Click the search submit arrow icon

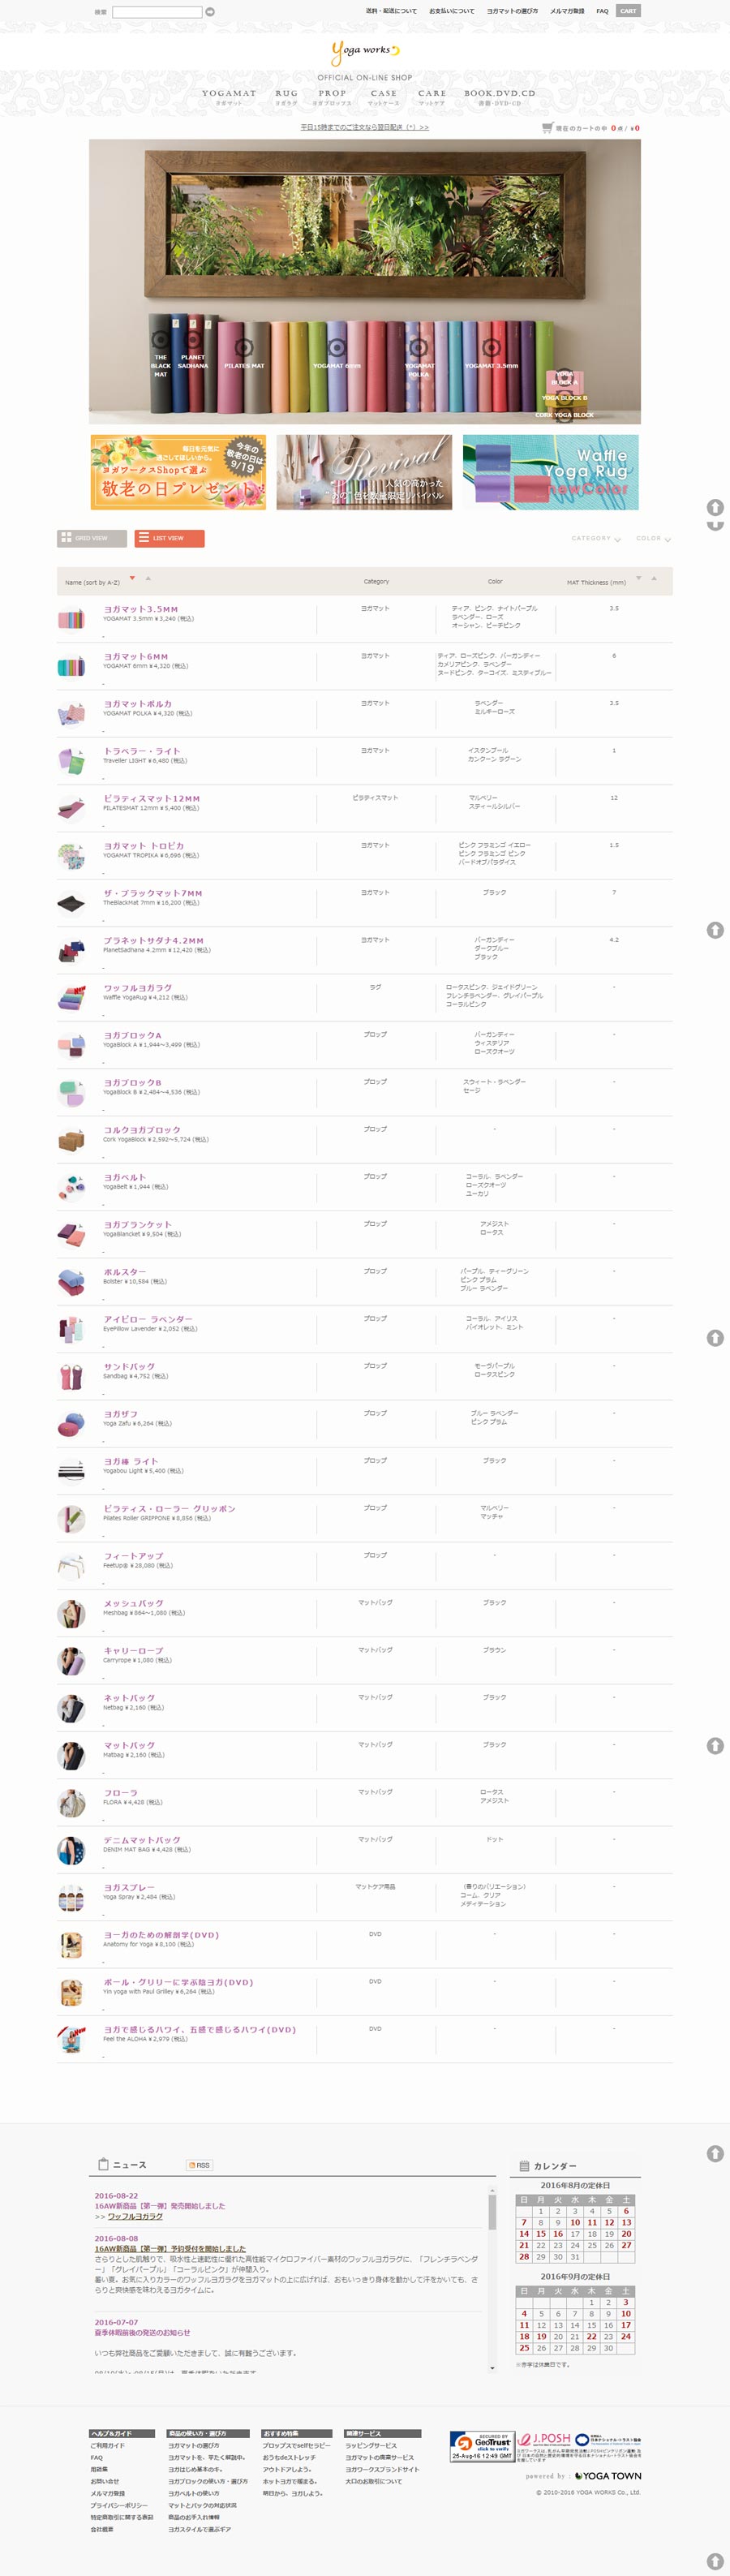(210, 12)
